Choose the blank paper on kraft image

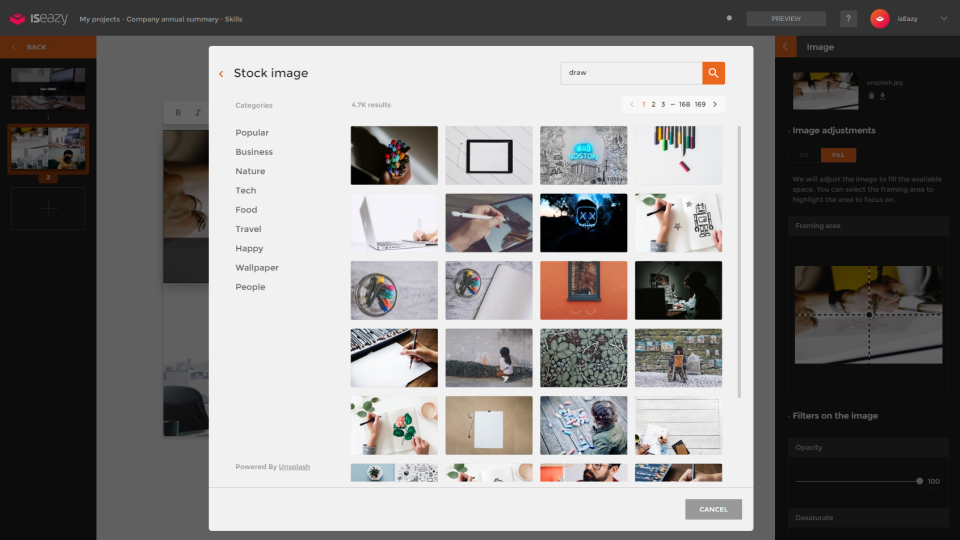point(489,426)
